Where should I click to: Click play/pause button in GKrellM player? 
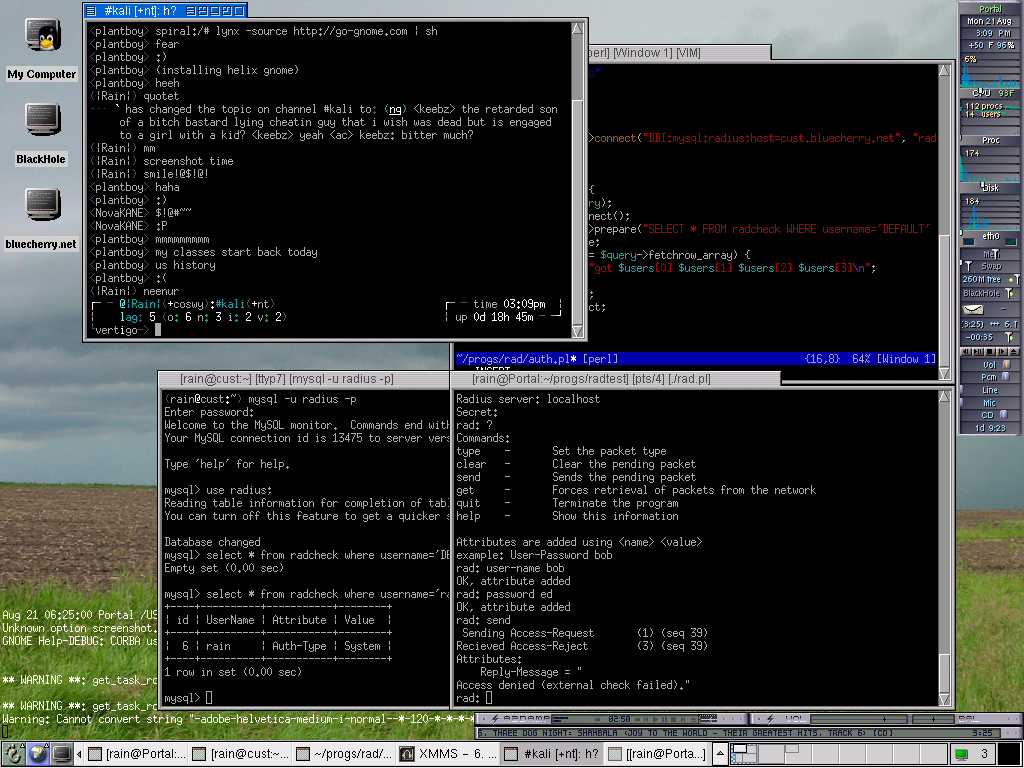click(x=978, y=351)
